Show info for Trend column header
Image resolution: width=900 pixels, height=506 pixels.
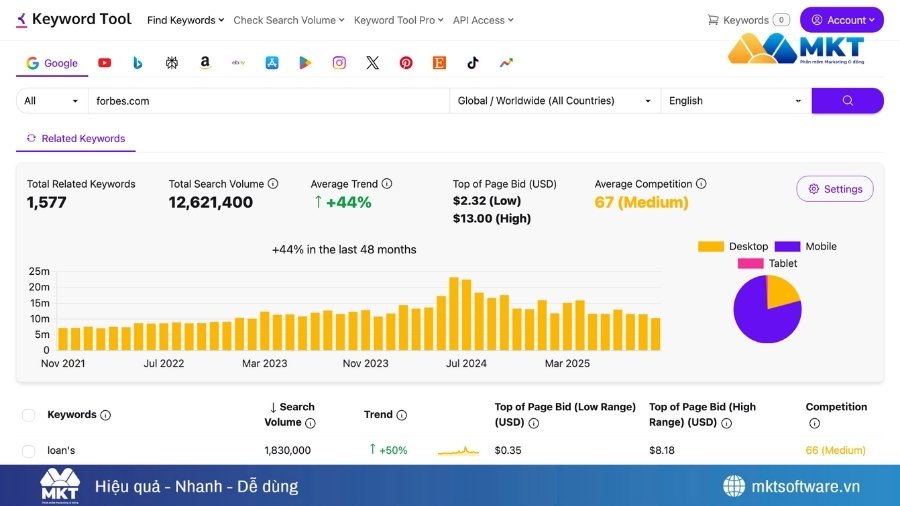click(x=402, y=415)
